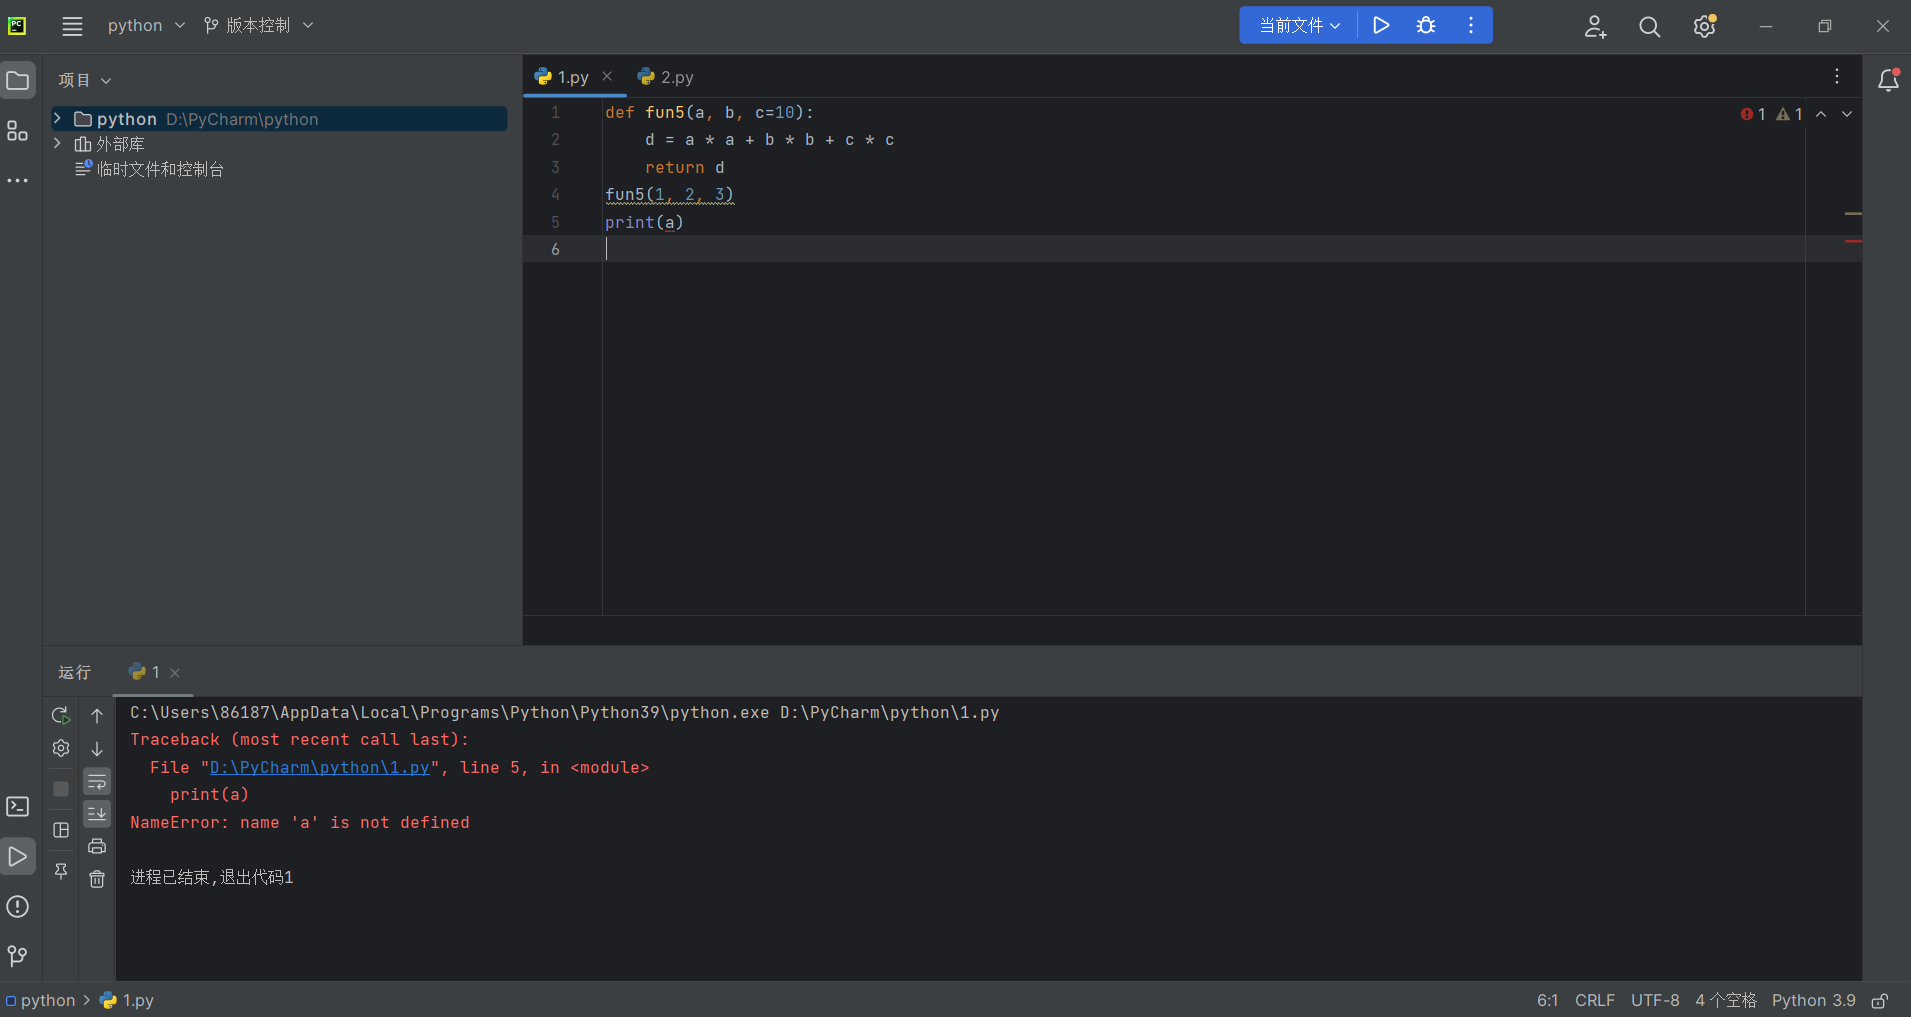Open IDE settings gear
Image resolution: width=1911 pixels, height=1017 pixels.
pos(1705,26)
